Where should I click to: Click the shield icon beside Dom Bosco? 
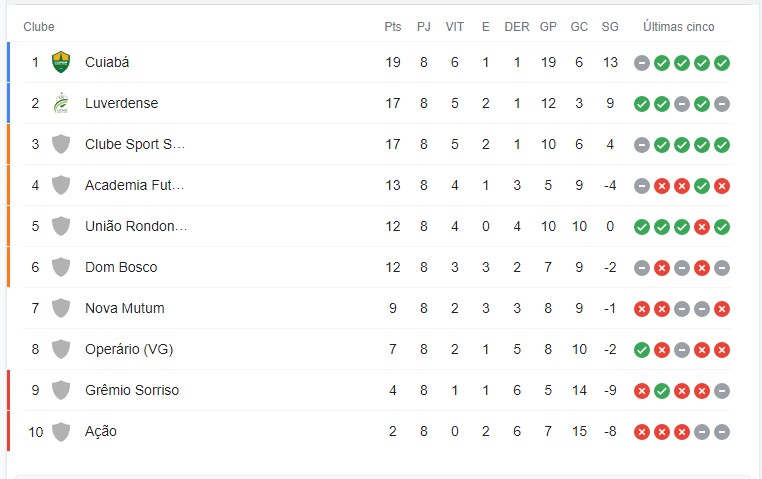(61, 267)
